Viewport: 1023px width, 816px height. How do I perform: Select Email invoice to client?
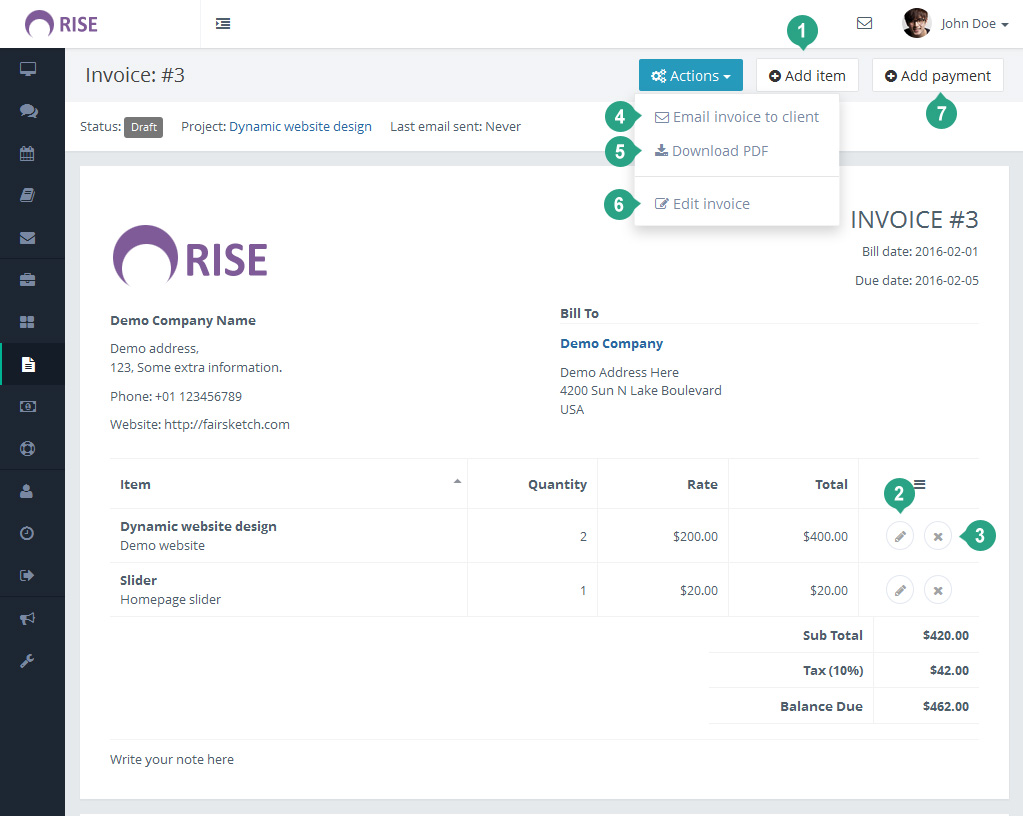click(x=736, y=117)
